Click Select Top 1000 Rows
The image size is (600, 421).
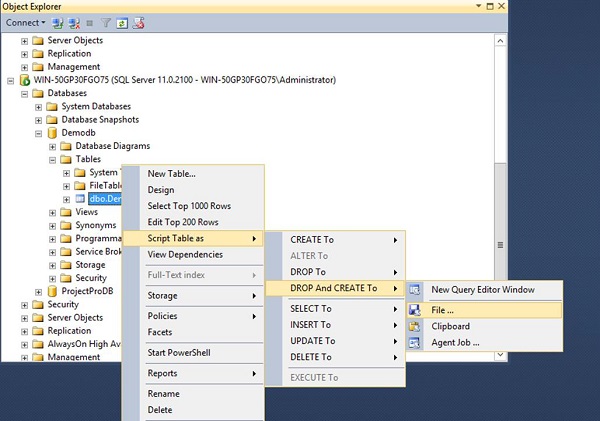click(x=189, y=206)
